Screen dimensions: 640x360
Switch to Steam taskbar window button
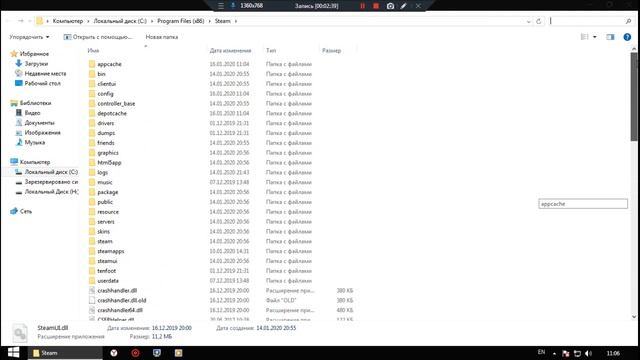[x=64, y=353]
